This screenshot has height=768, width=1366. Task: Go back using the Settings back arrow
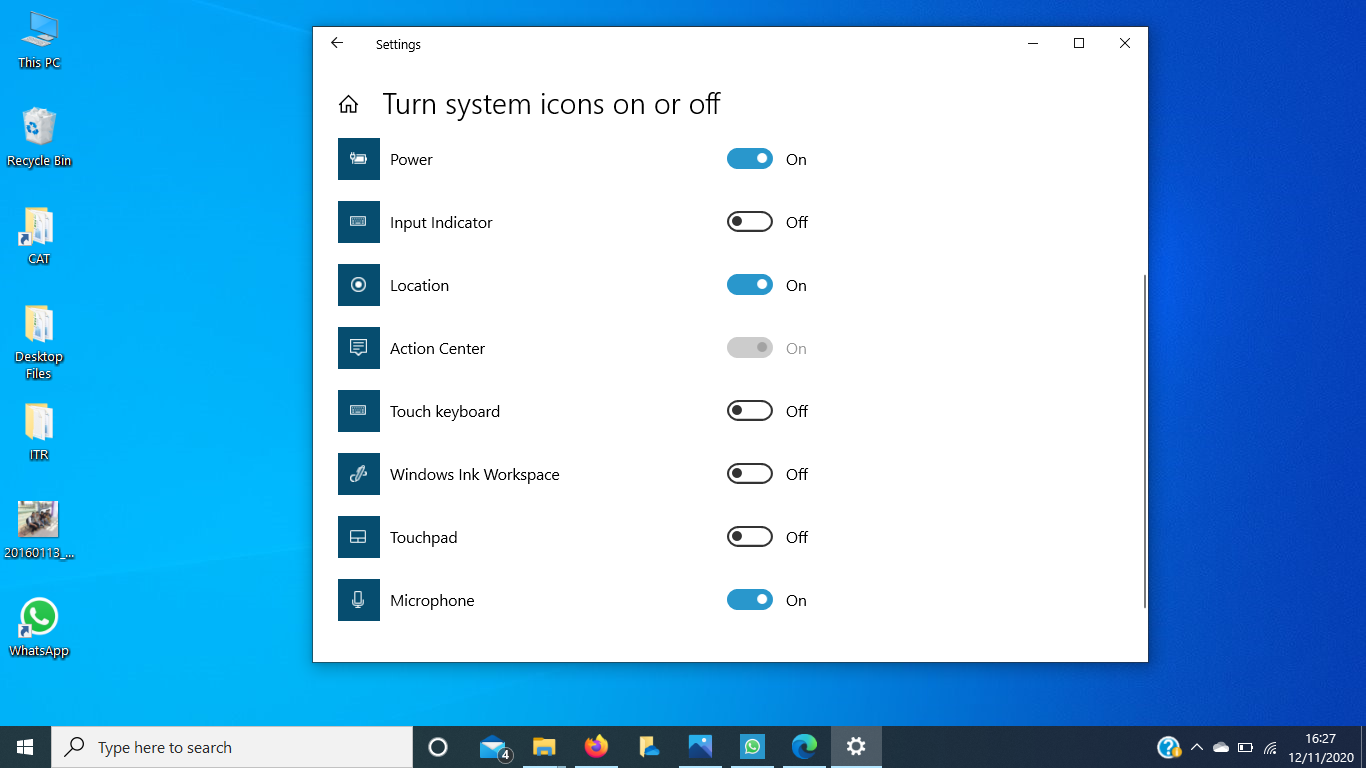(337, 43)
